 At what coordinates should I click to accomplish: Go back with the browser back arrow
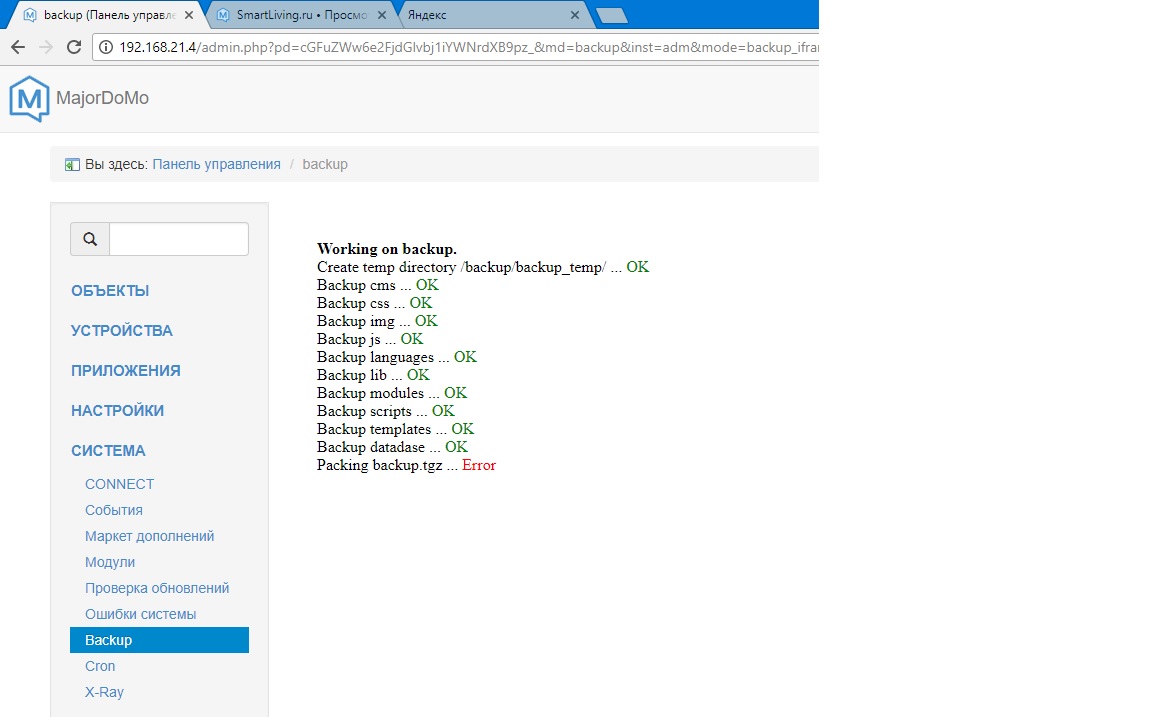(18, 47)
